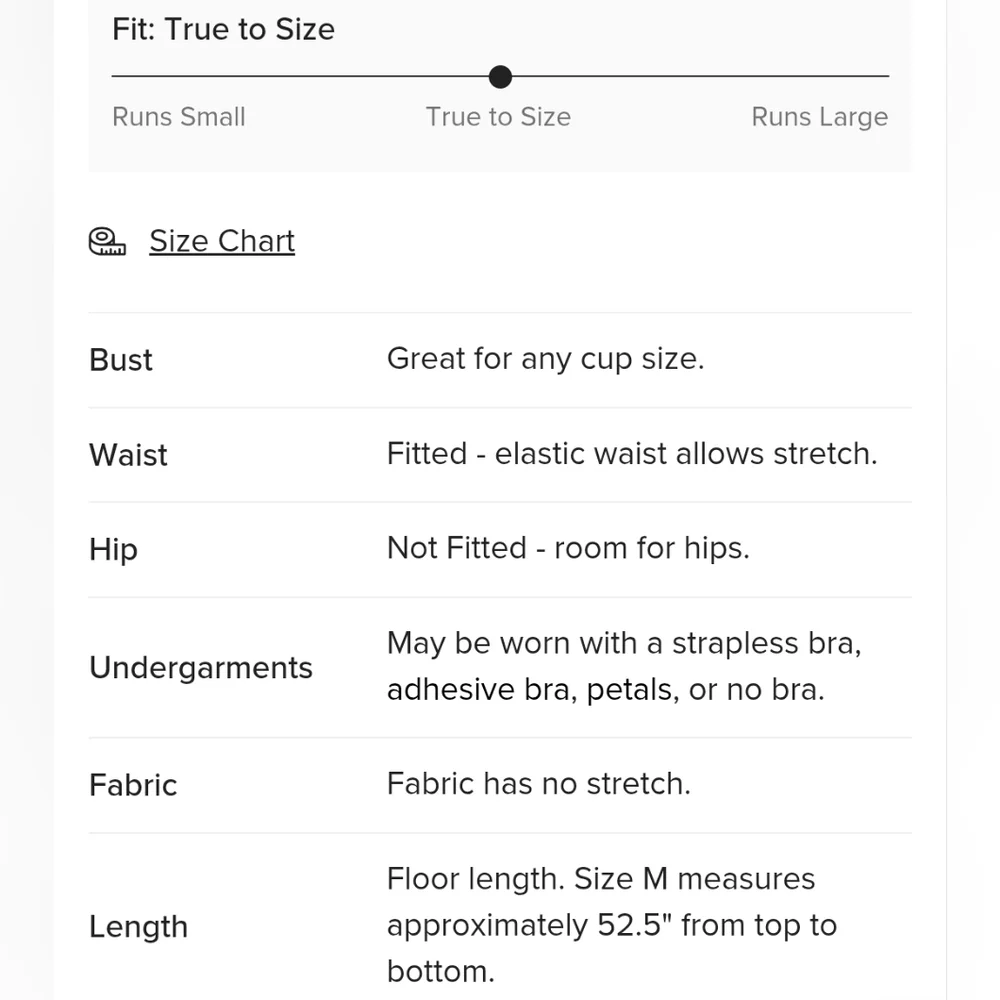The height and width of the screenshot is (1000, 1000).
Task: Click the strapless bra description text
Action: 624,667
